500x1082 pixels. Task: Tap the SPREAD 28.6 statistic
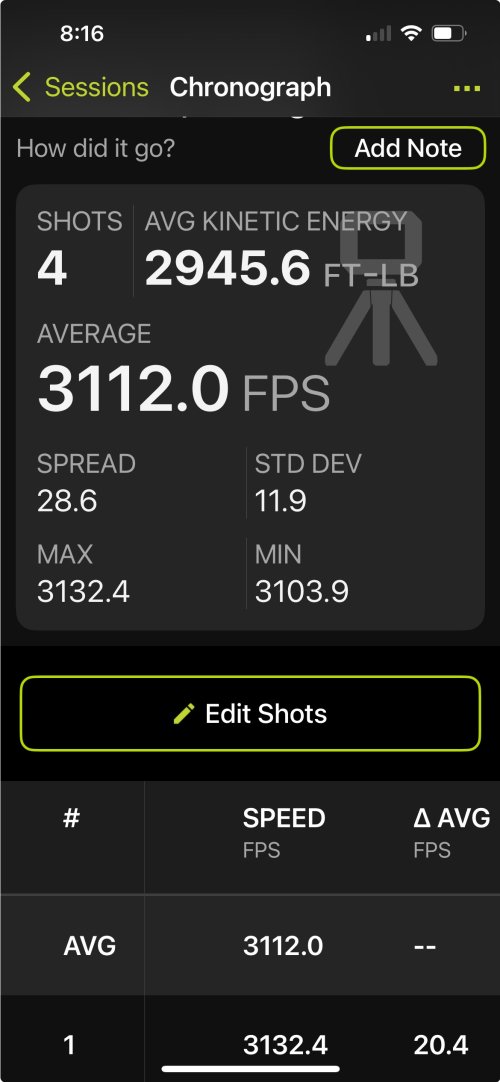point(86,482)
